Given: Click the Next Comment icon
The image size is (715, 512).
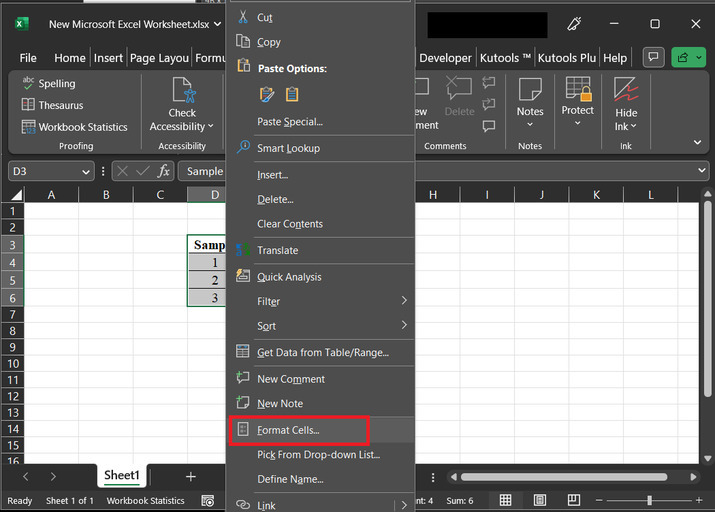Looking at the screenshot, I should 489,104.
